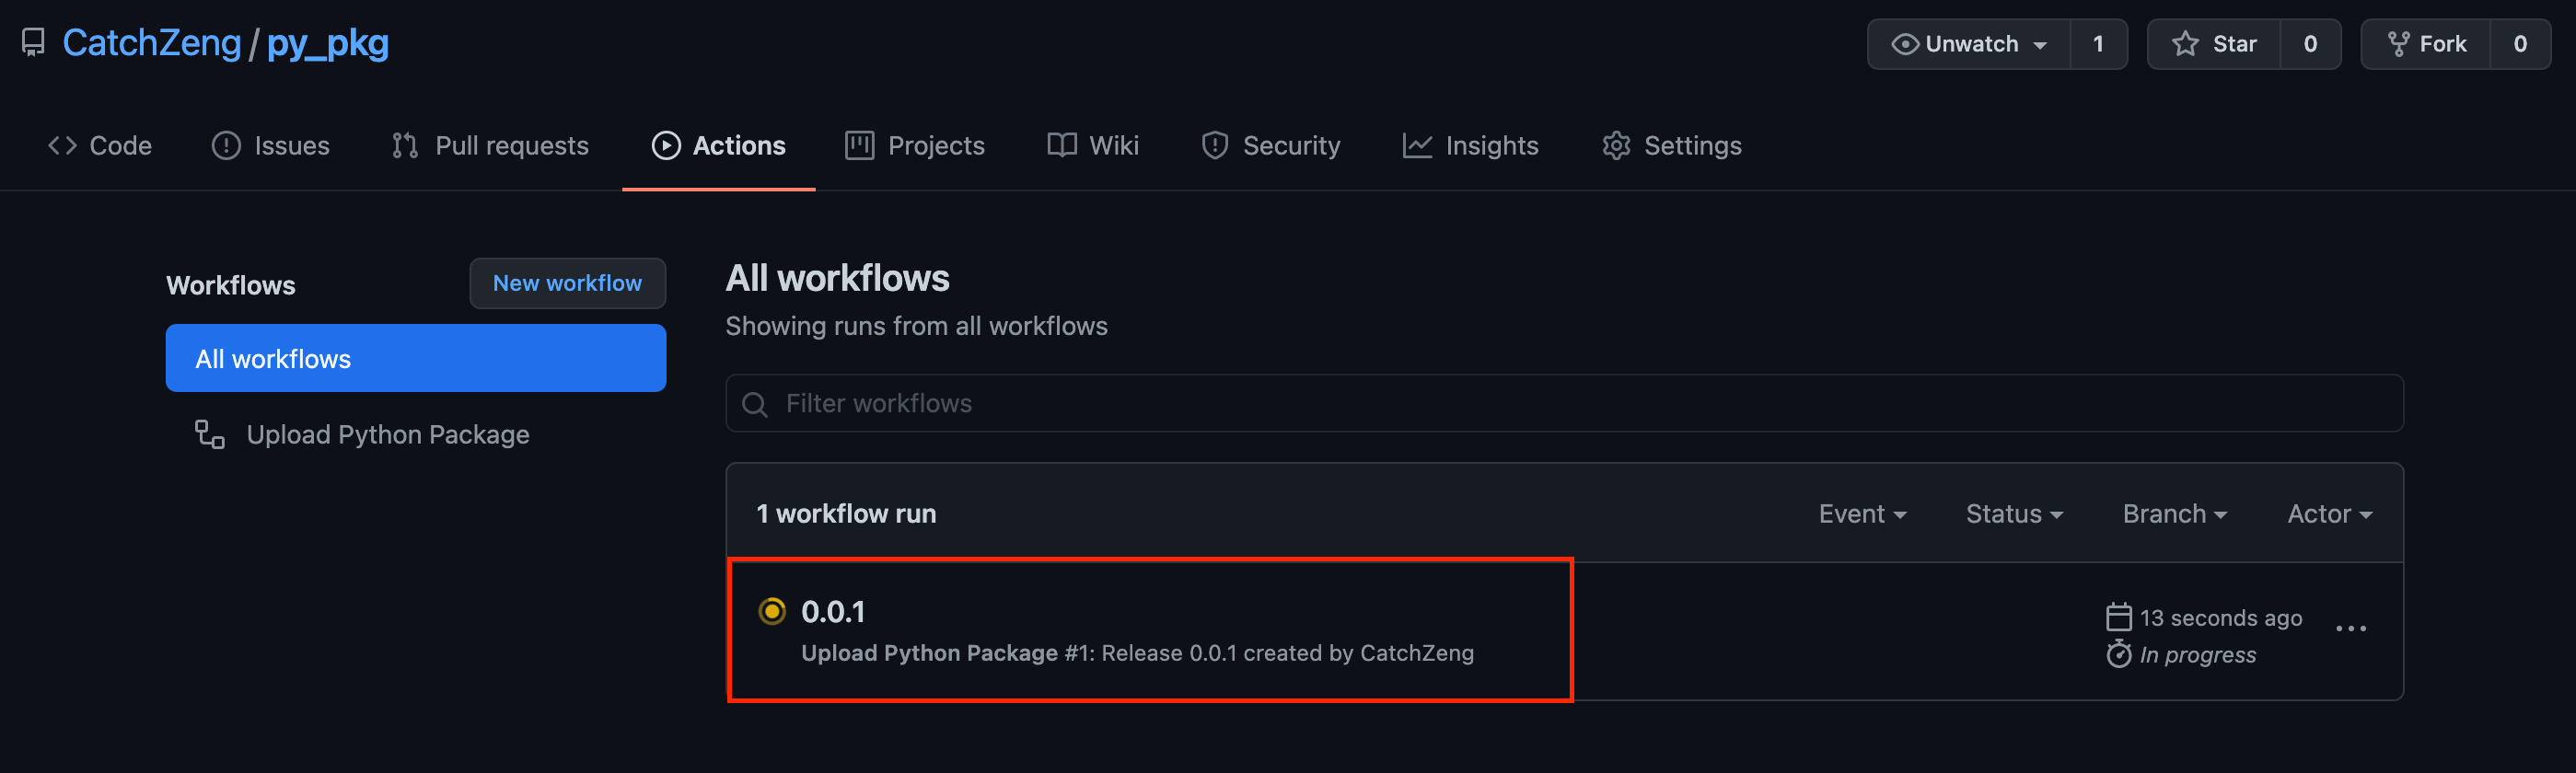Click the watcher count of 1
2576x773 pixels.
[x=2098, y=44]
